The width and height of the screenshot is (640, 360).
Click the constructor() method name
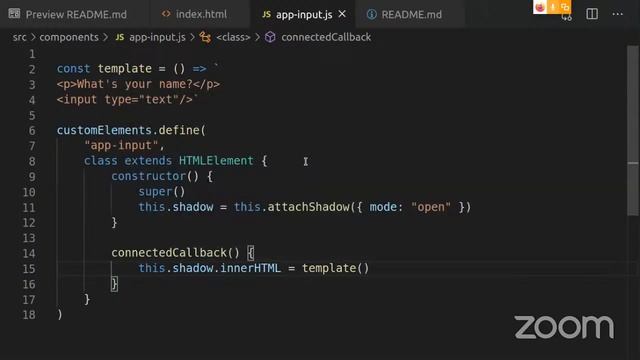155,176
